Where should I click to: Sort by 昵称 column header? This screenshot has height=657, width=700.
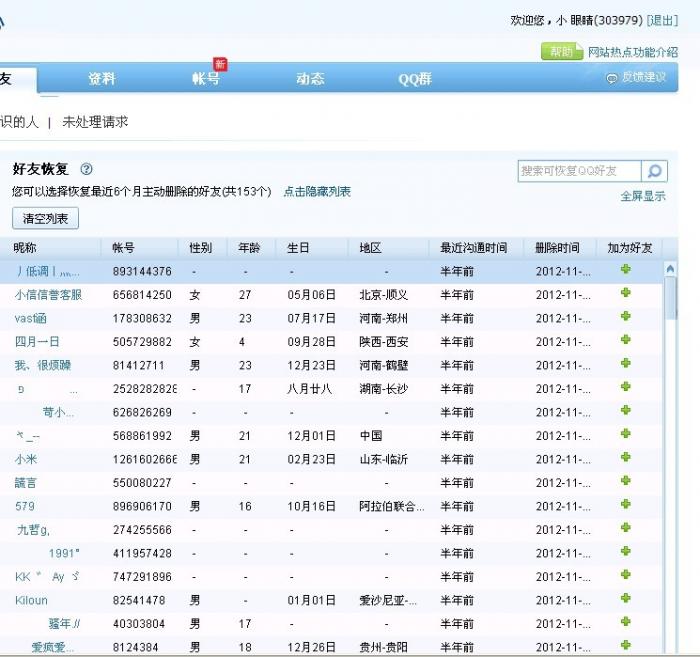(x=25, y=248)
